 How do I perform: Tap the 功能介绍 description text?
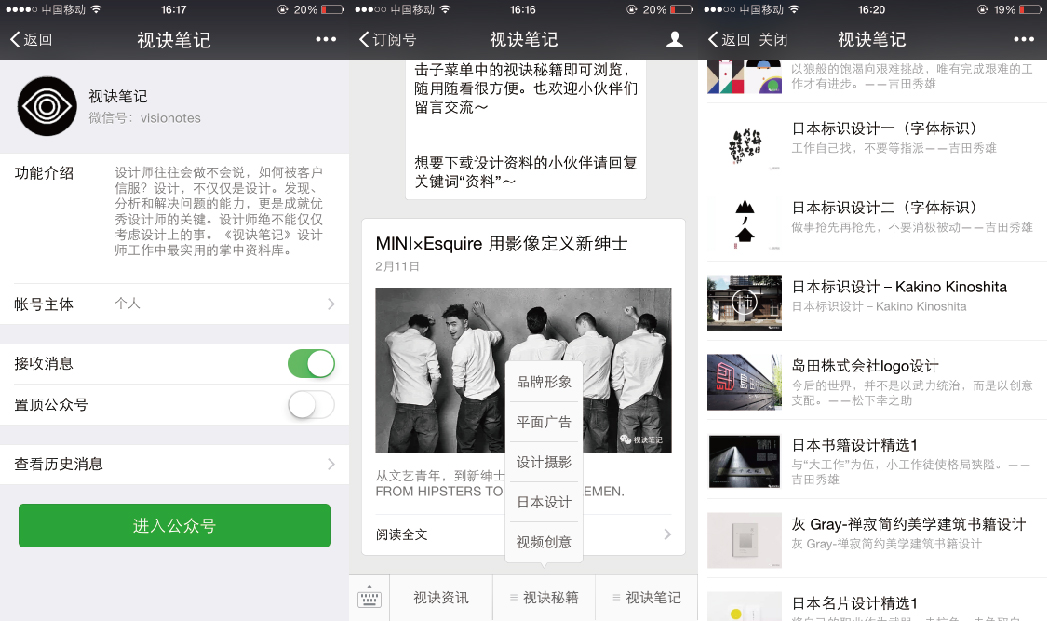click(218, 212)
